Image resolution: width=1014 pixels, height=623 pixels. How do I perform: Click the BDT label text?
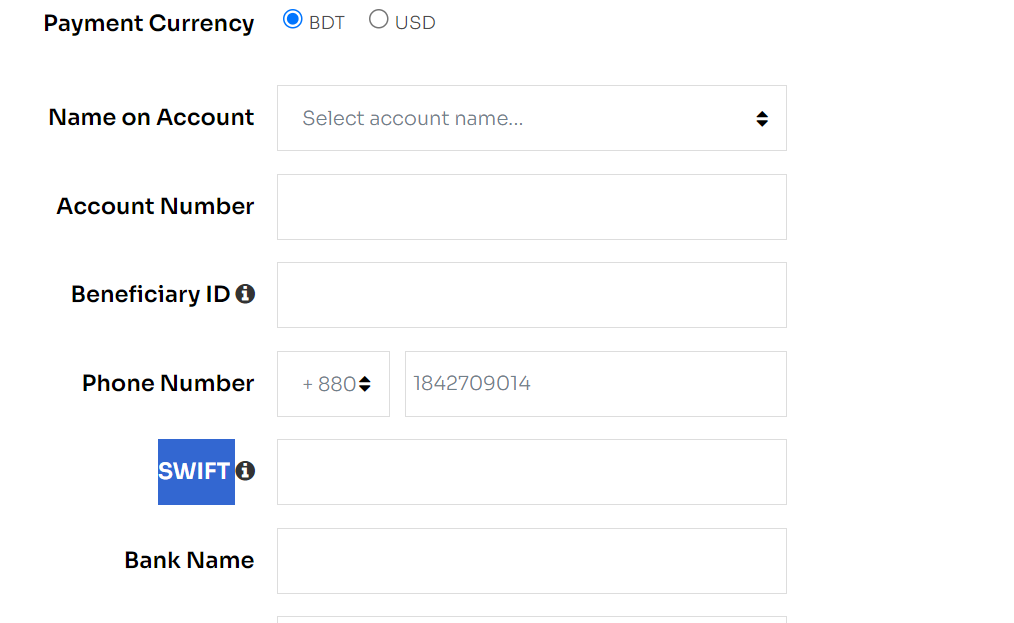(327, 23)
